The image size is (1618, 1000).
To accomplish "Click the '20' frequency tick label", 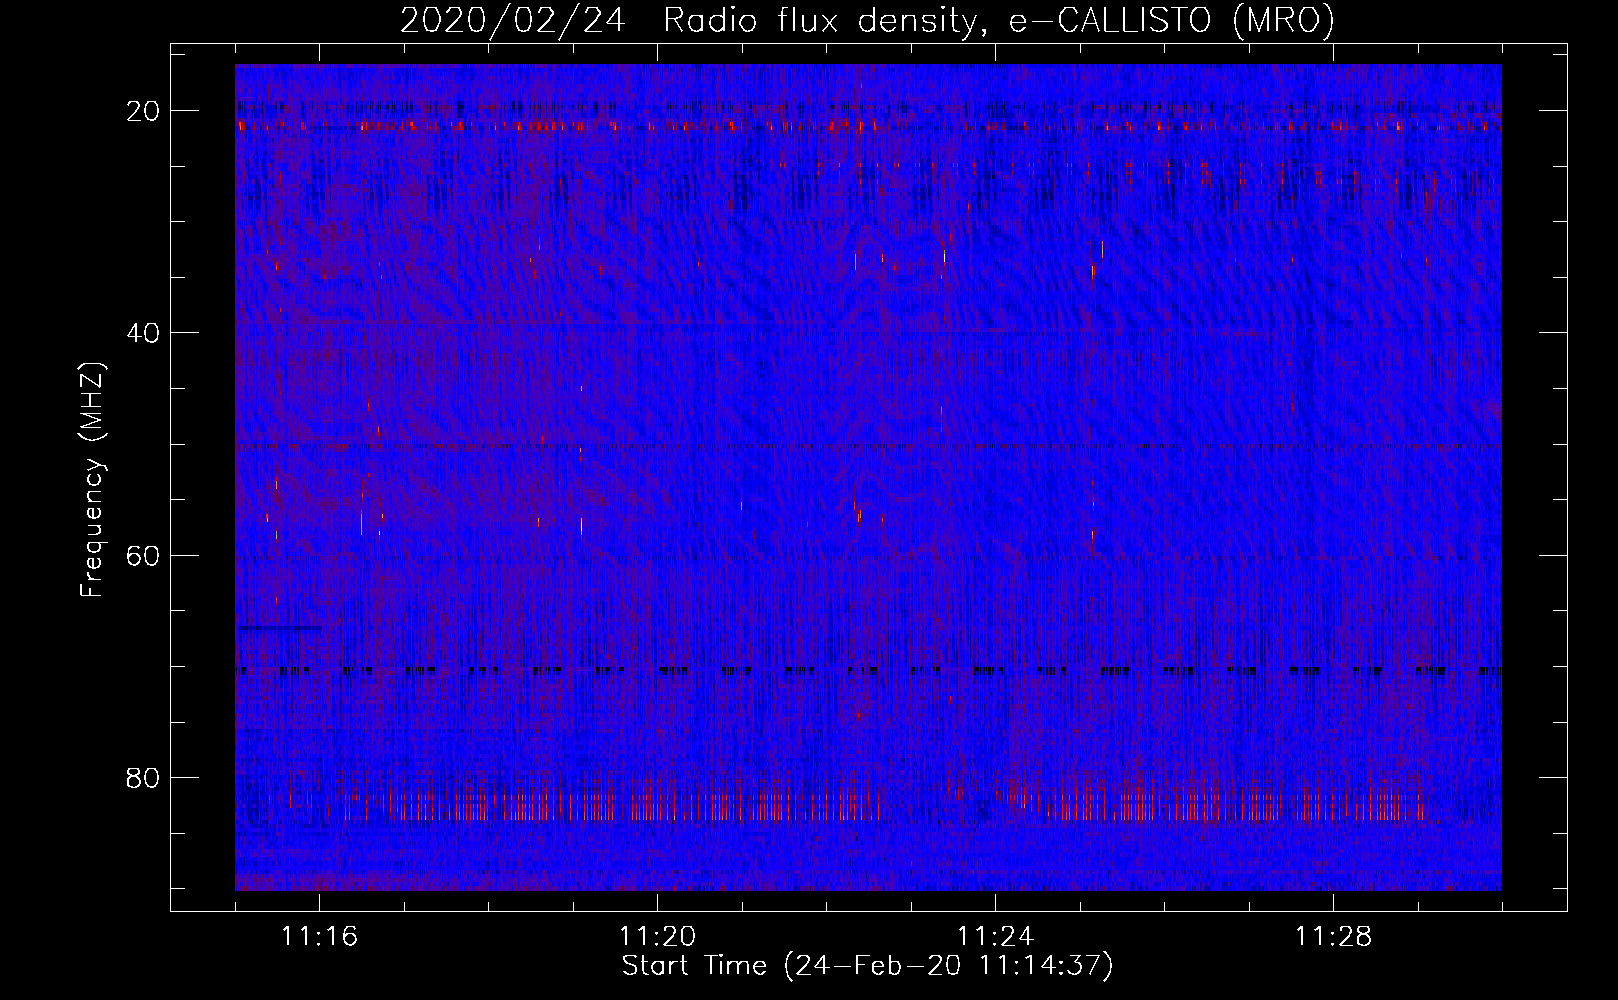I will pyautogui.click(x=144, y=111).
